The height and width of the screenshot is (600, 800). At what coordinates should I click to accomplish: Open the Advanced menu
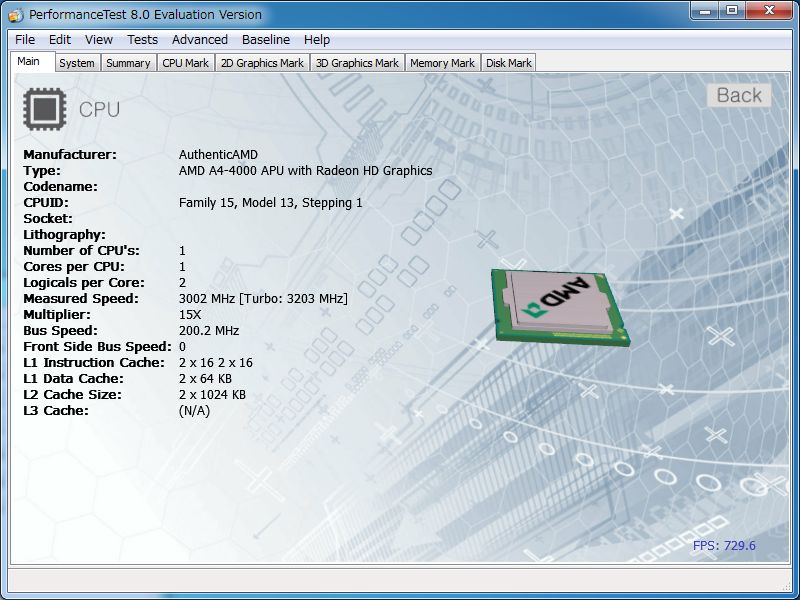click(199, 40)
